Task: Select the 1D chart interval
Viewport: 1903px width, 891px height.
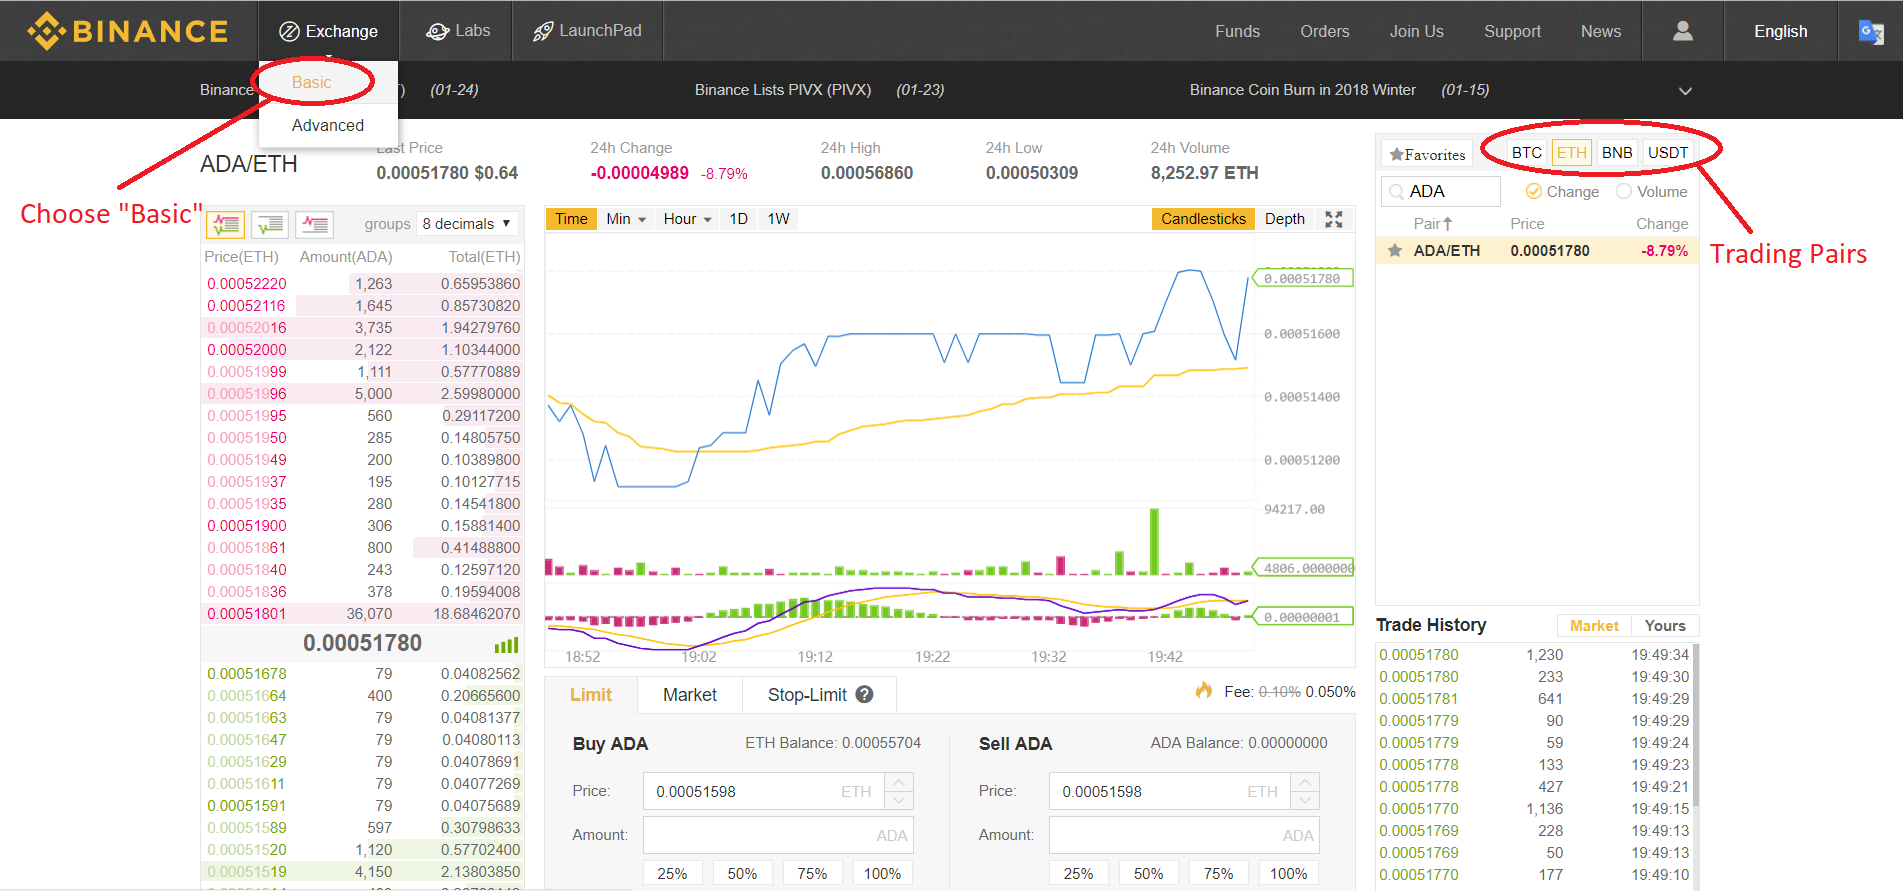Action: pyautogui.click(x=738, y=219)
